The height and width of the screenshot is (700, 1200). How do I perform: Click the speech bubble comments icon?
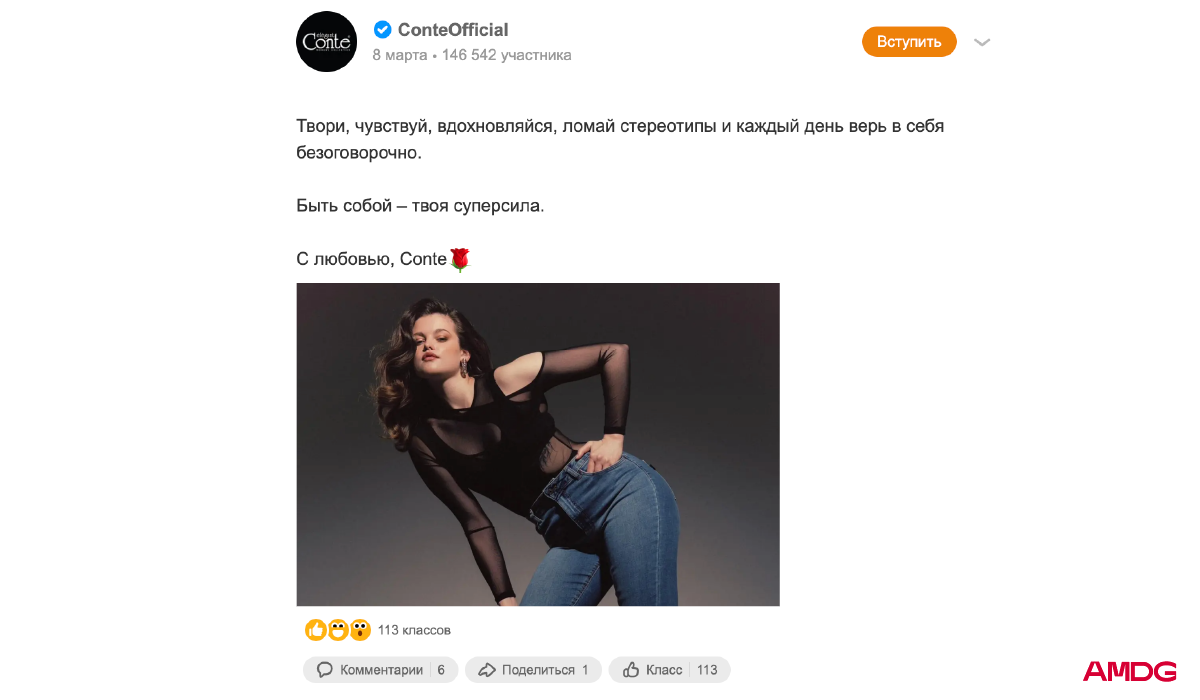324,670
